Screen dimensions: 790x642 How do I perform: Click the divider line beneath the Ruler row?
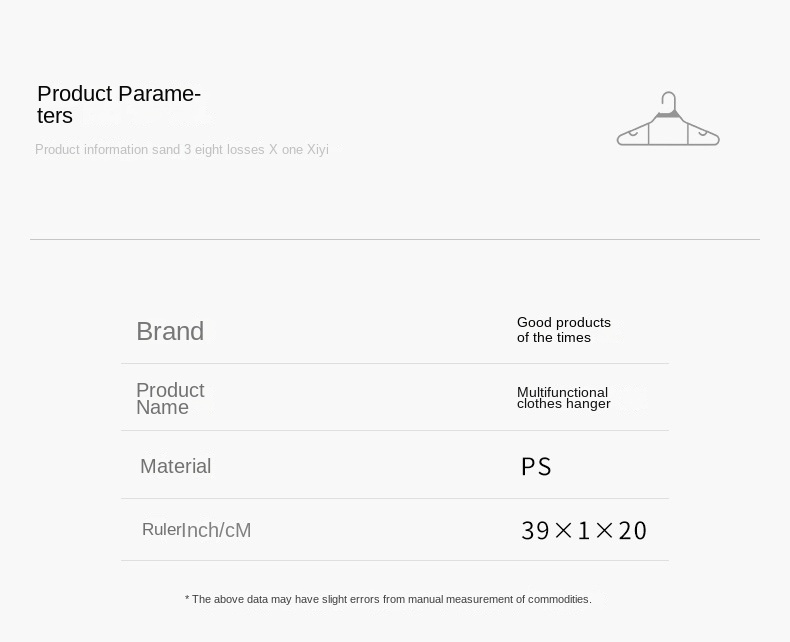pos(394,560)
